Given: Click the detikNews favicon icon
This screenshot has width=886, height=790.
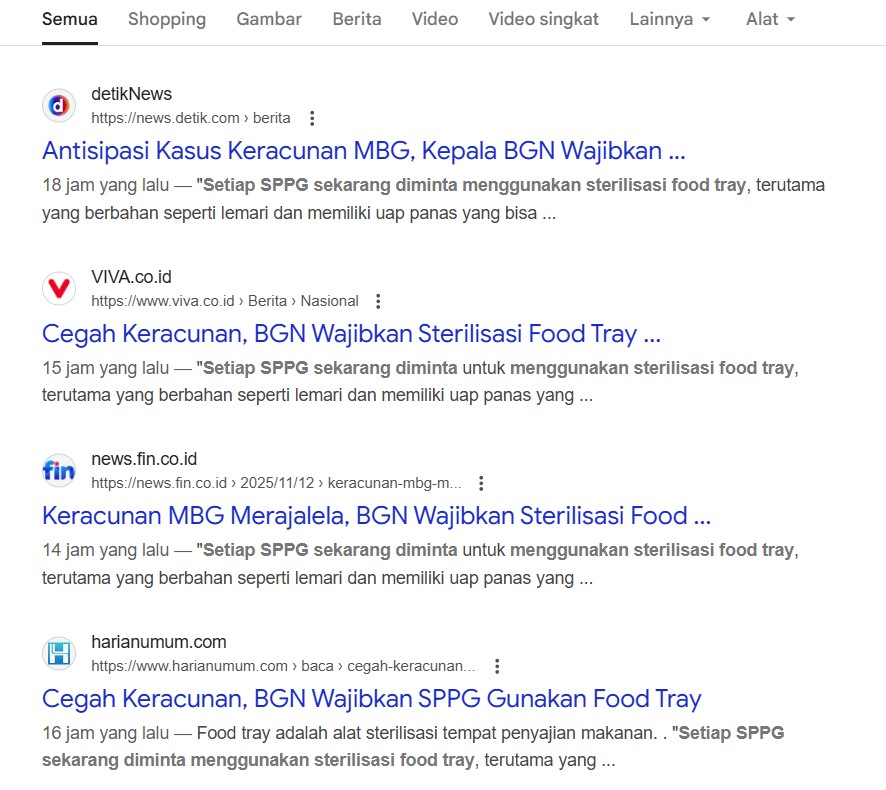Looking at the screenshot, I should click(x=59, y=106).
